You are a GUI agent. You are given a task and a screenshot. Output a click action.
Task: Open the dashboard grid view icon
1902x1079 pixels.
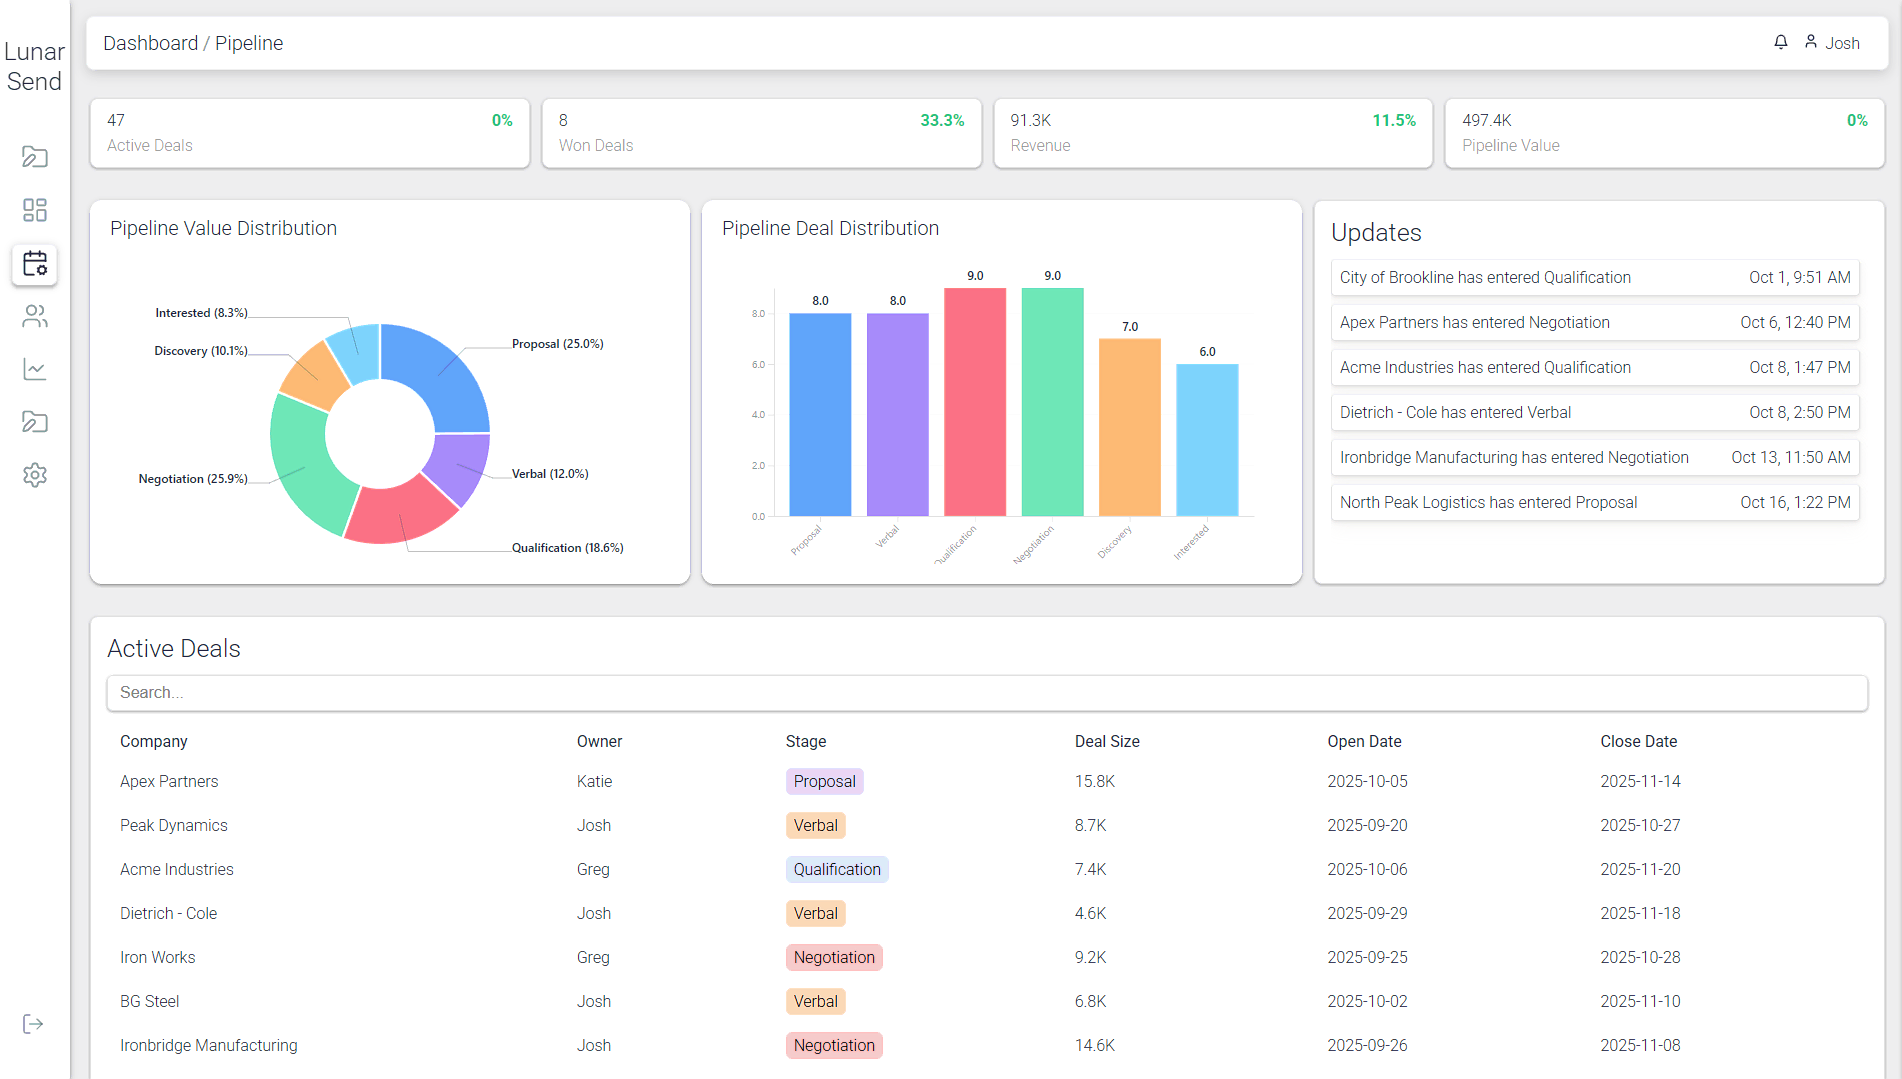coord(35,210)
